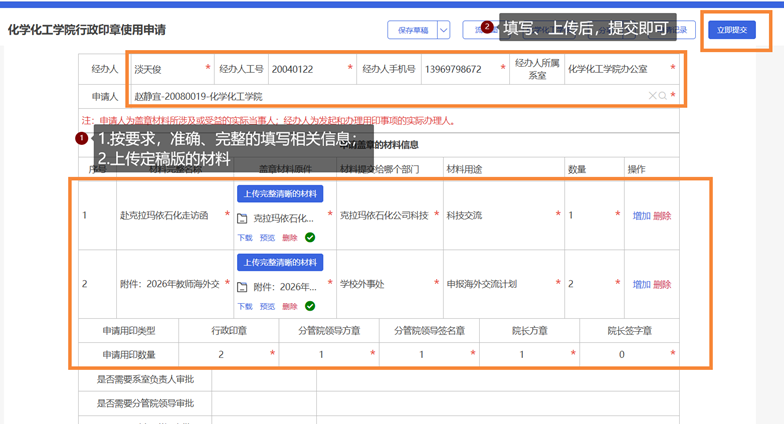Click file icon for 附件：2026年 attachment

[242, 285]
